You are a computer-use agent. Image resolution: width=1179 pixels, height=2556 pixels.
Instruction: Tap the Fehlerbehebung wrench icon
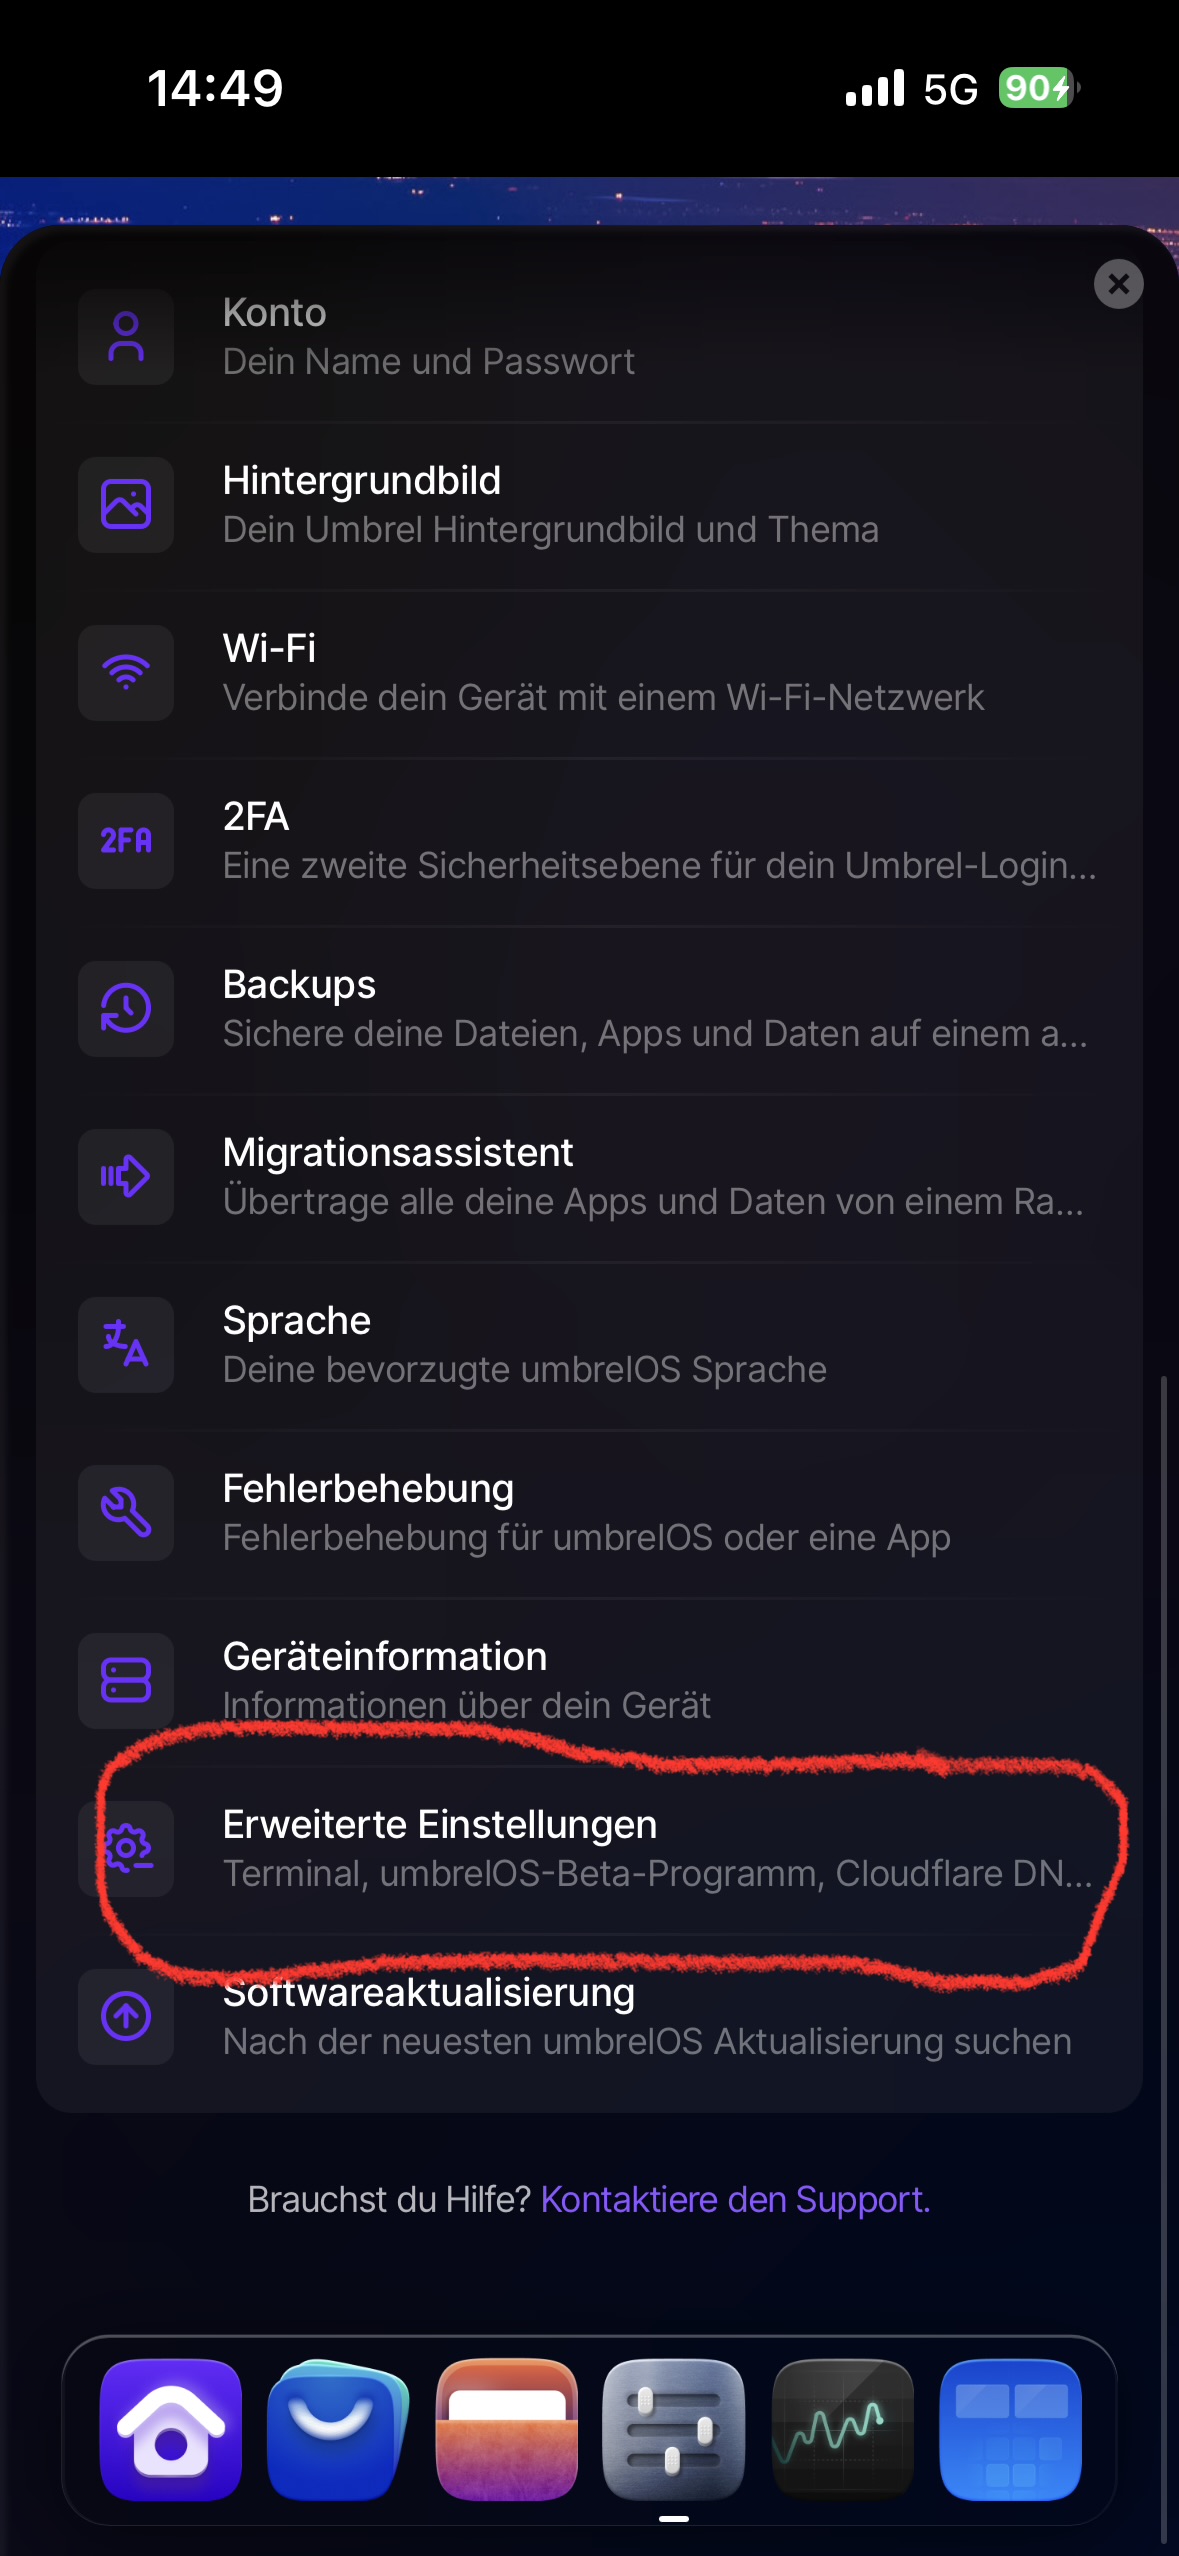pyautogui.click(x=126, y=1513)
